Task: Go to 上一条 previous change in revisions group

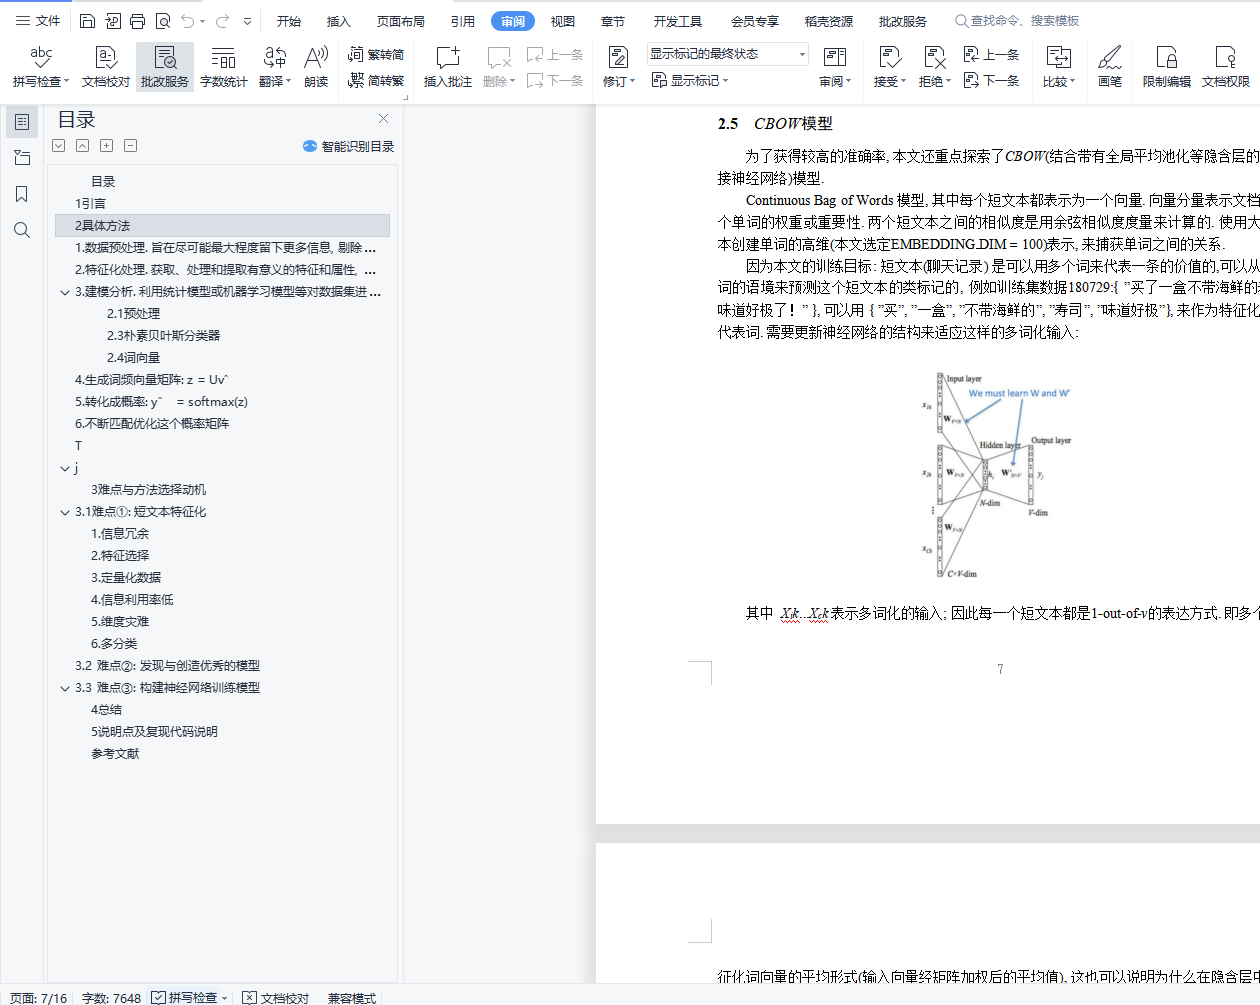Action: pos(991,54)
